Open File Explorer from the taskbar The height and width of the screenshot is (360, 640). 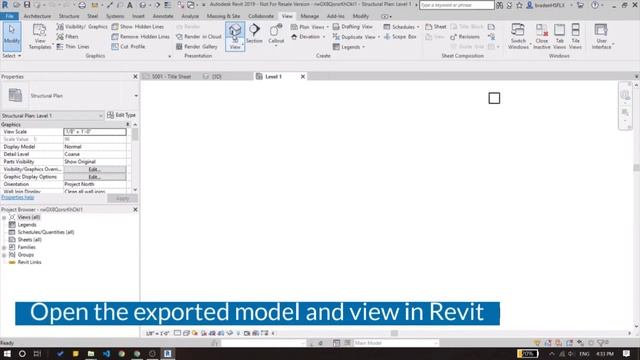click(x=91, y=353)
